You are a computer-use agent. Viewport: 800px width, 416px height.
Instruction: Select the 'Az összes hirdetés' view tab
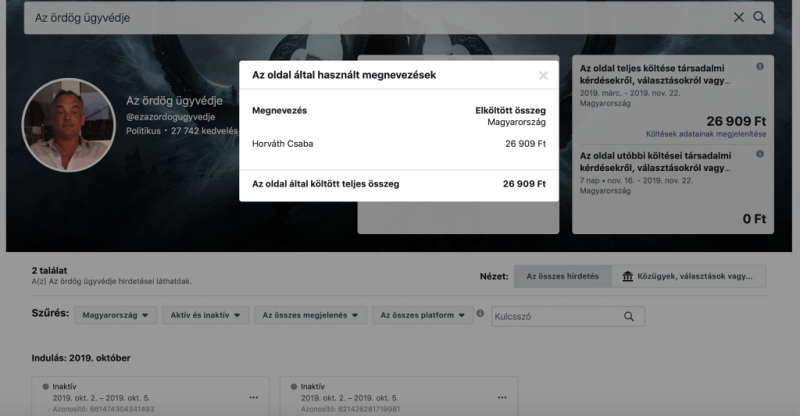562,276
